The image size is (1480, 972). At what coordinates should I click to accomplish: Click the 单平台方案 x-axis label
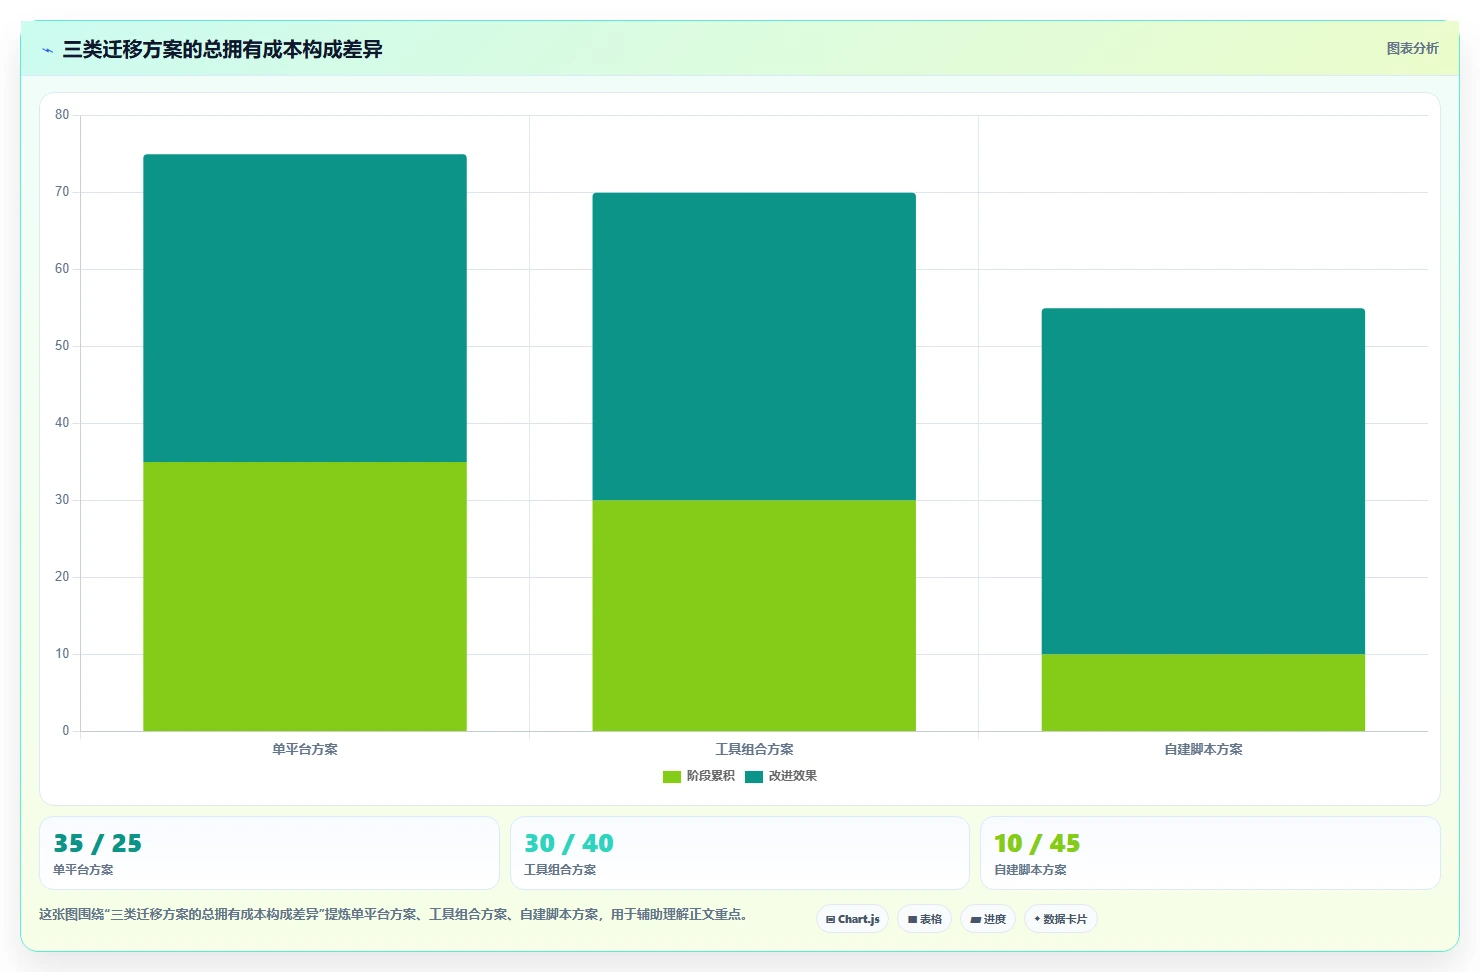305,749
